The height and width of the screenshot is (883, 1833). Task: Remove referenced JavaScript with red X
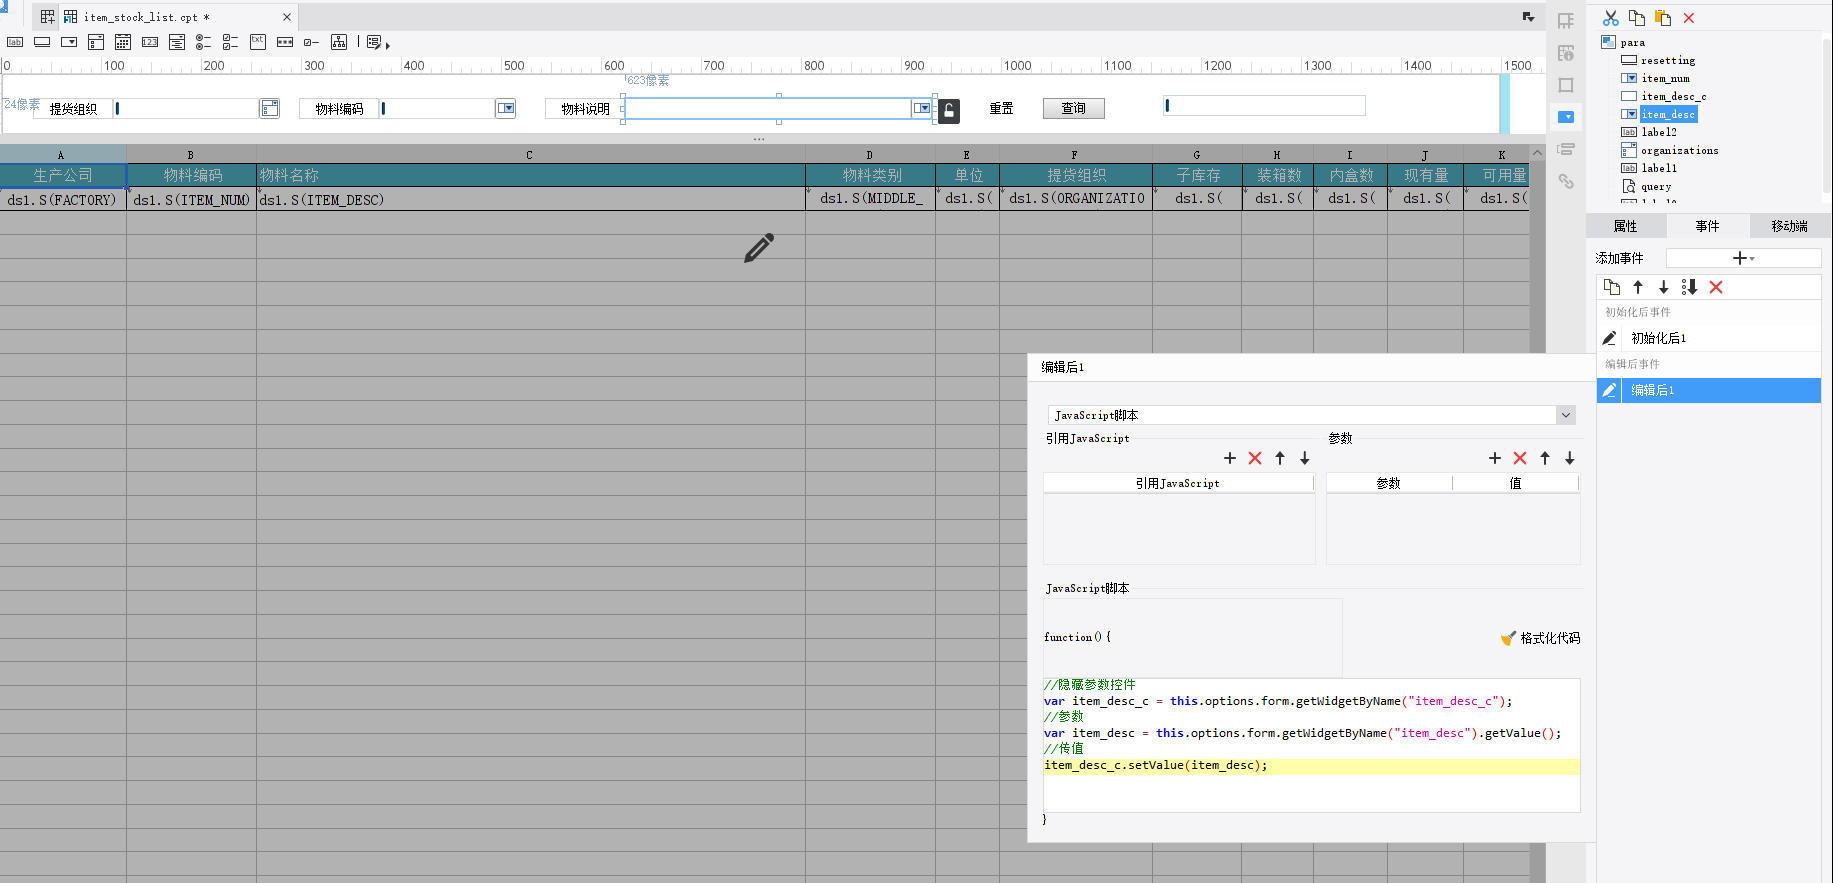point(1255,458)
